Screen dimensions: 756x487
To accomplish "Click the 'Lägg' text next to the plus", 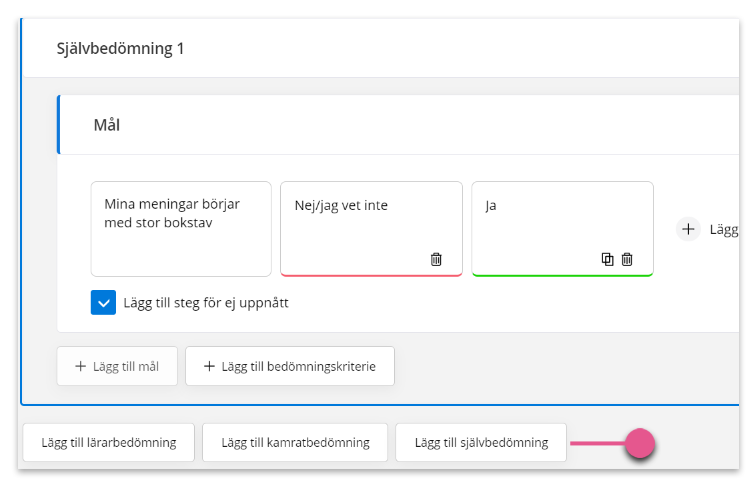I will coord(724,230).
